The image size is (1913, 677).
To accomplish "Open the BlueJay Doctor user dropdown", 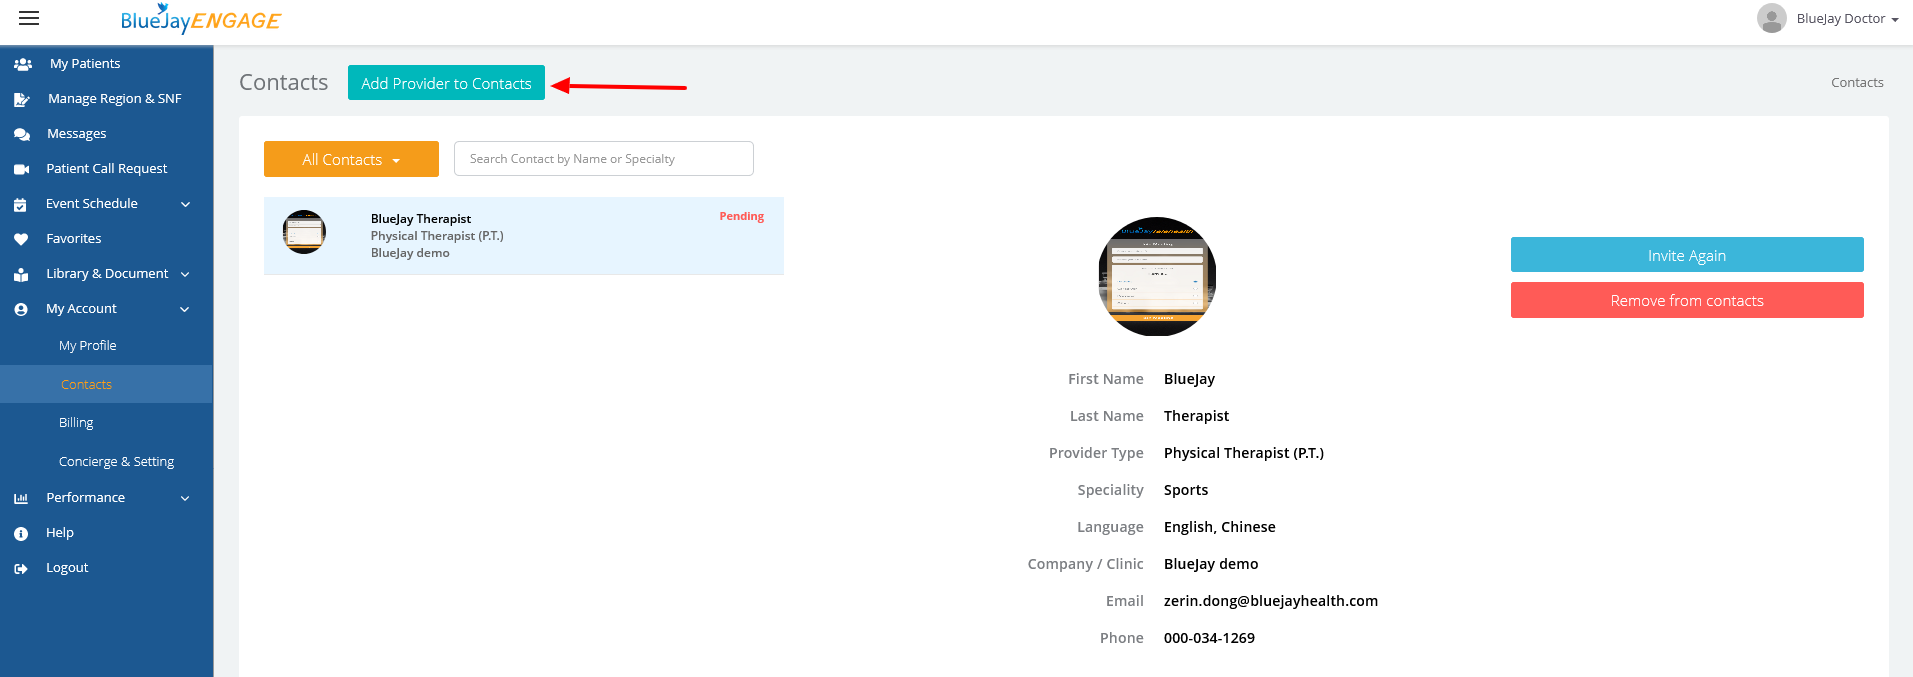I will (x=1847, y=18).
